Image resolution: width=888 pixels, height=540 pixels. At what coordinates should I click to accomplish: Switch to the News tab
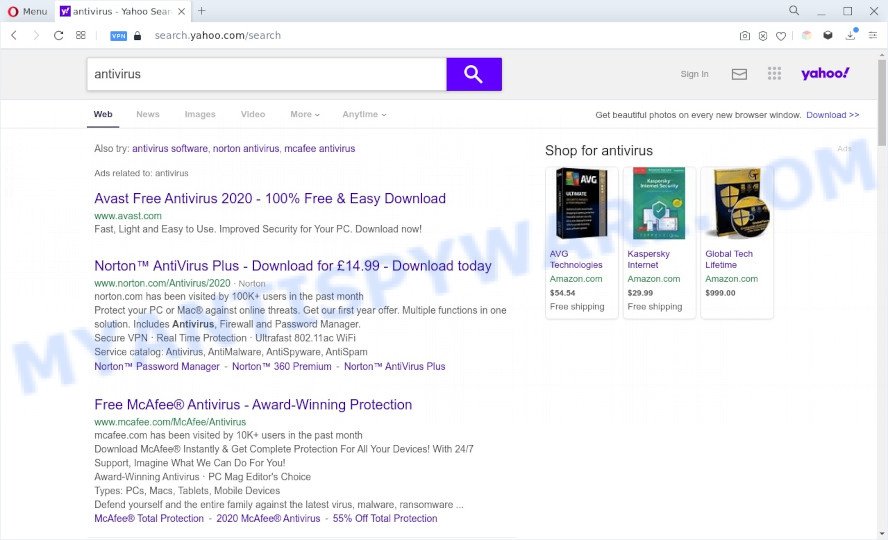(x=148, y=114)
